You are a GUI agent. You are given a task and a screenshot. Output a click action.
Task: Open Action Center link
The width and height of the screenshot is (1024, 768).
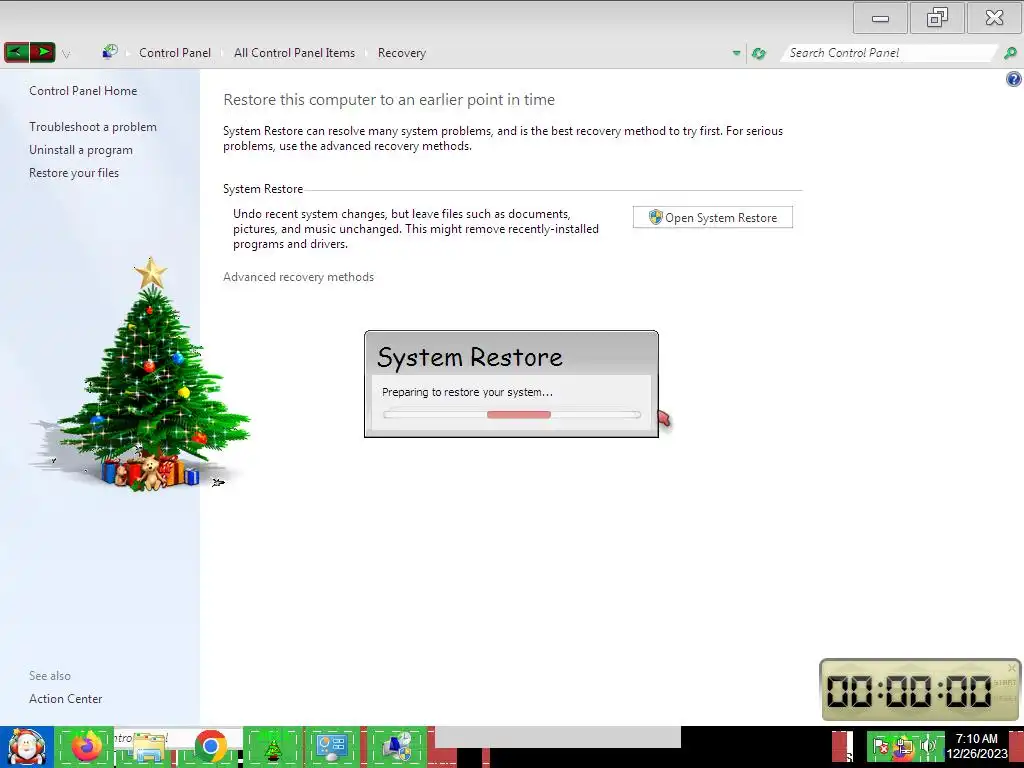[x=65, y=699]
